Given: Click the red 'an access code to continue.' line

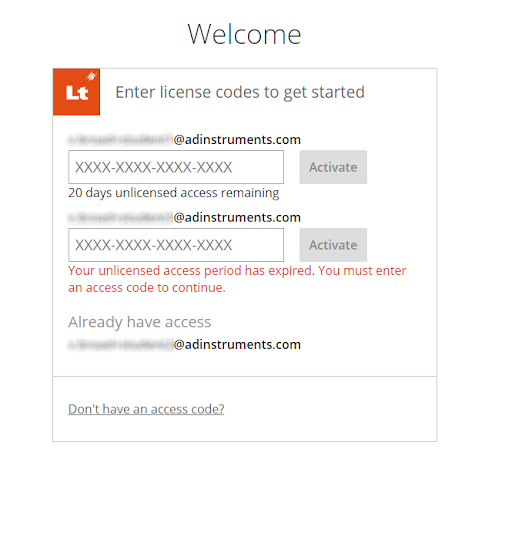Looking at the screenshot, I should pos(147,288).
